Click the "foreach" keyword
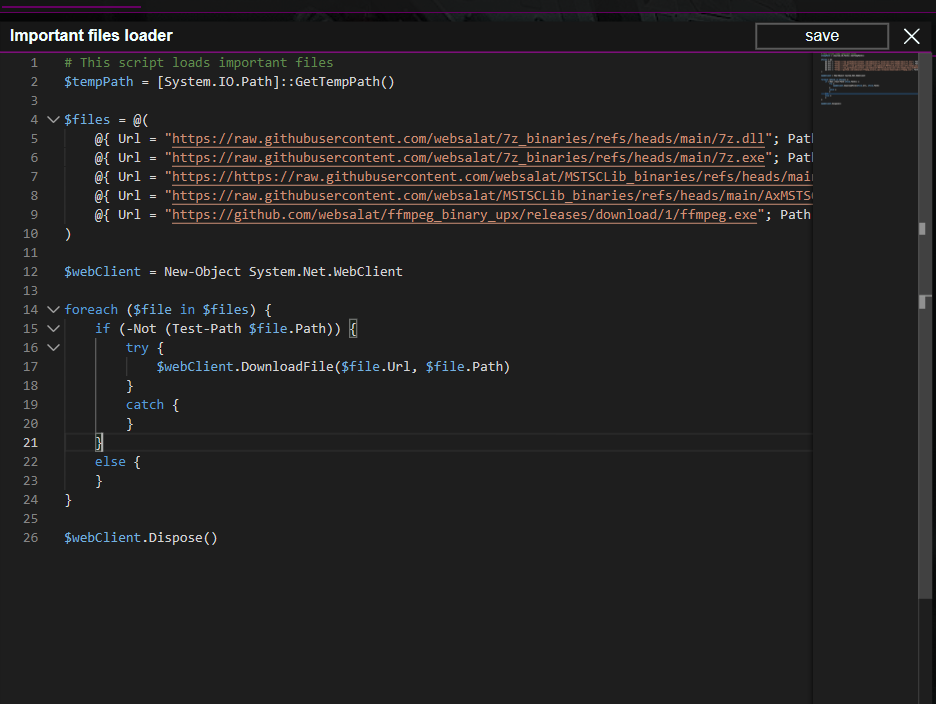The image size is (936, 704). point(91,309)
